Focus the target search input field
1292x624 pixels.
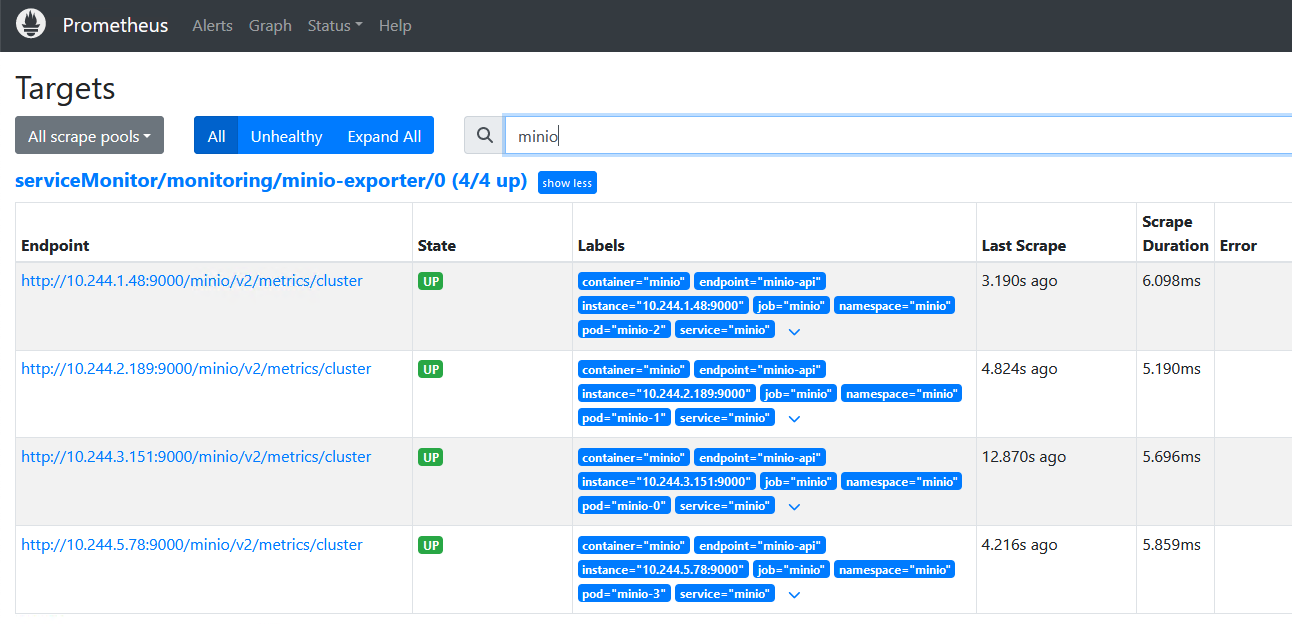click(898, 136)
